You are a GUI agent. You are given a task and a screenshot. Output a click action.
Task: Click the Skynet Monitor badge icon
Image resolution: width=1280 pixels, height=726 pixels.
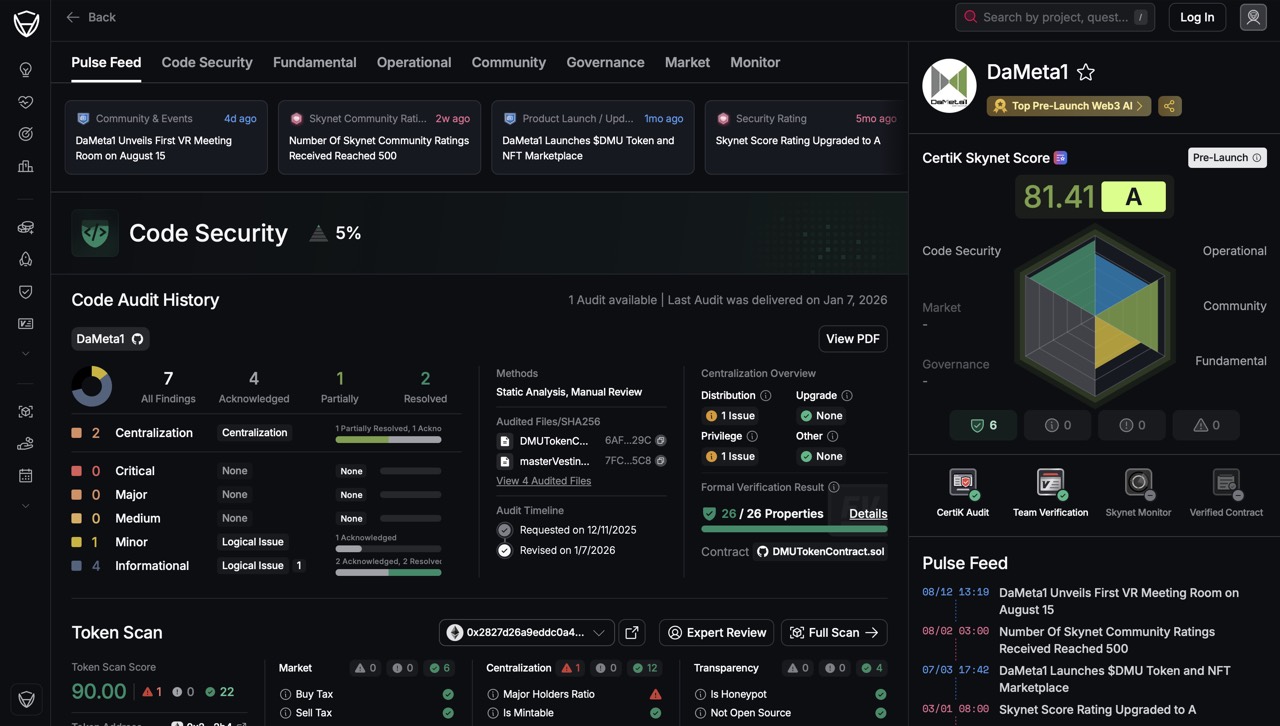1138,483
